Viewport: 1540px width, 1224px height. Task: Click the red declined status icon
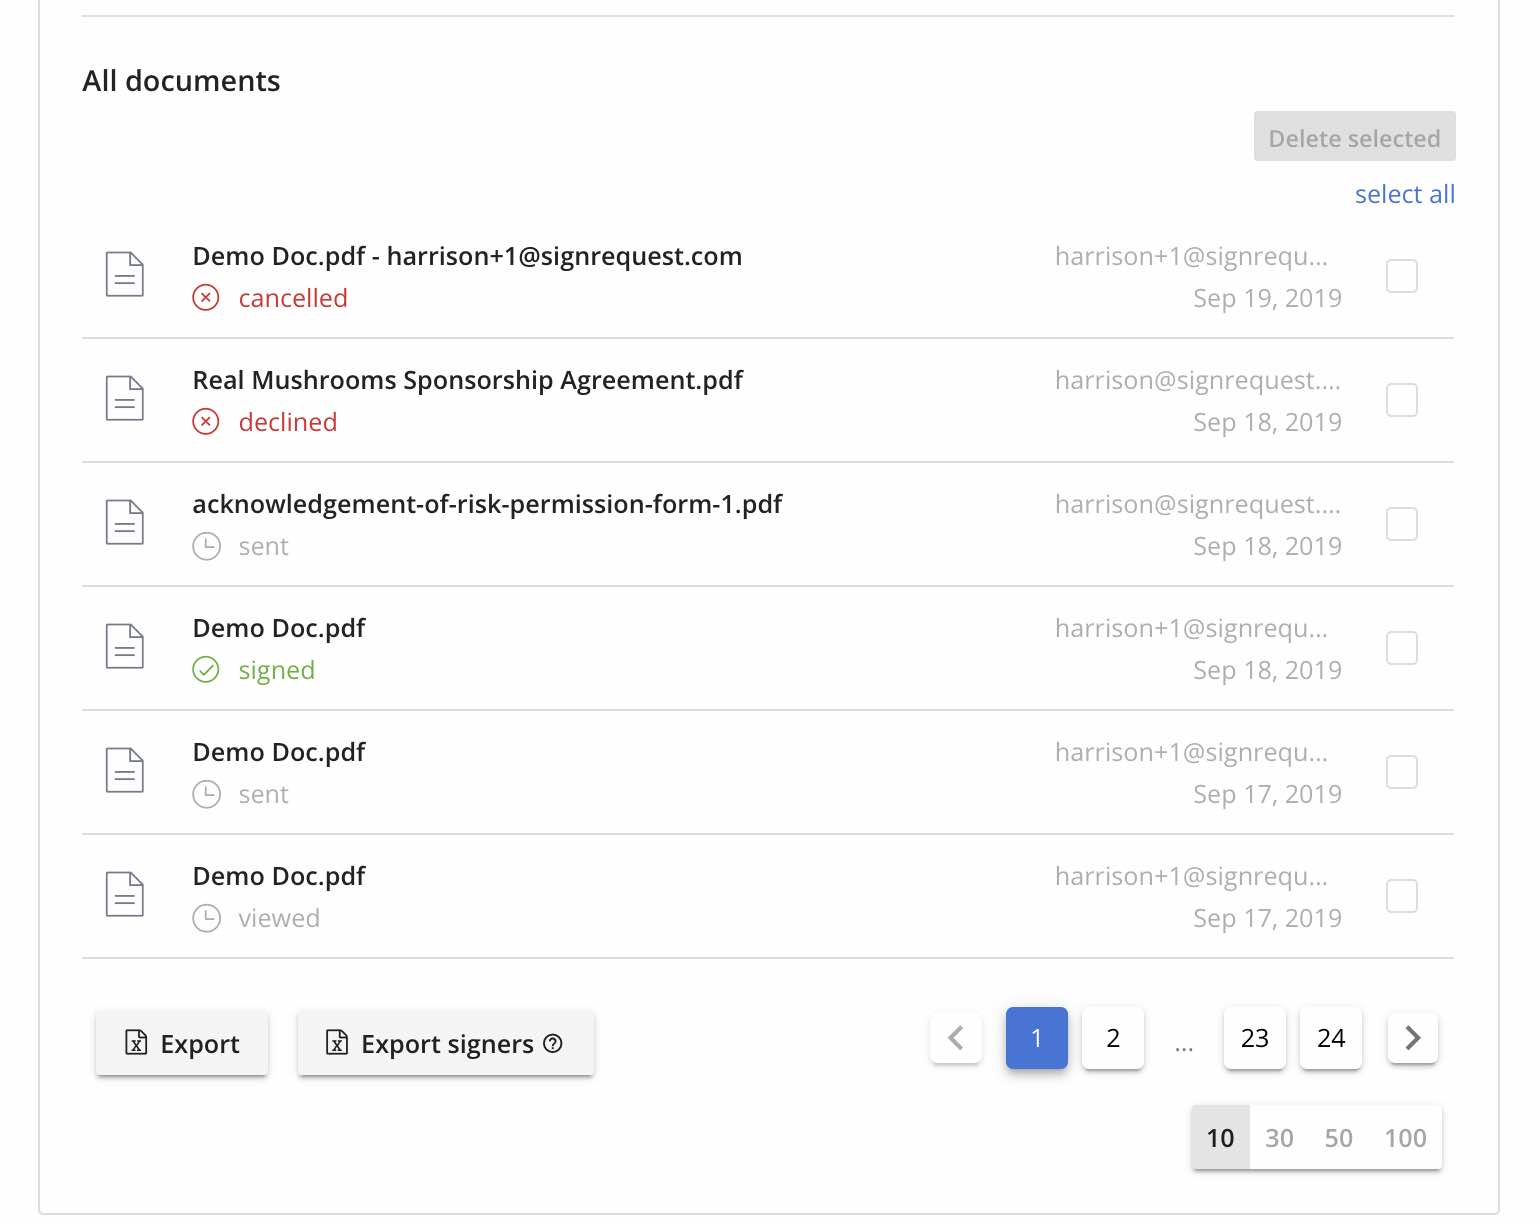click(x=206, y=422)
